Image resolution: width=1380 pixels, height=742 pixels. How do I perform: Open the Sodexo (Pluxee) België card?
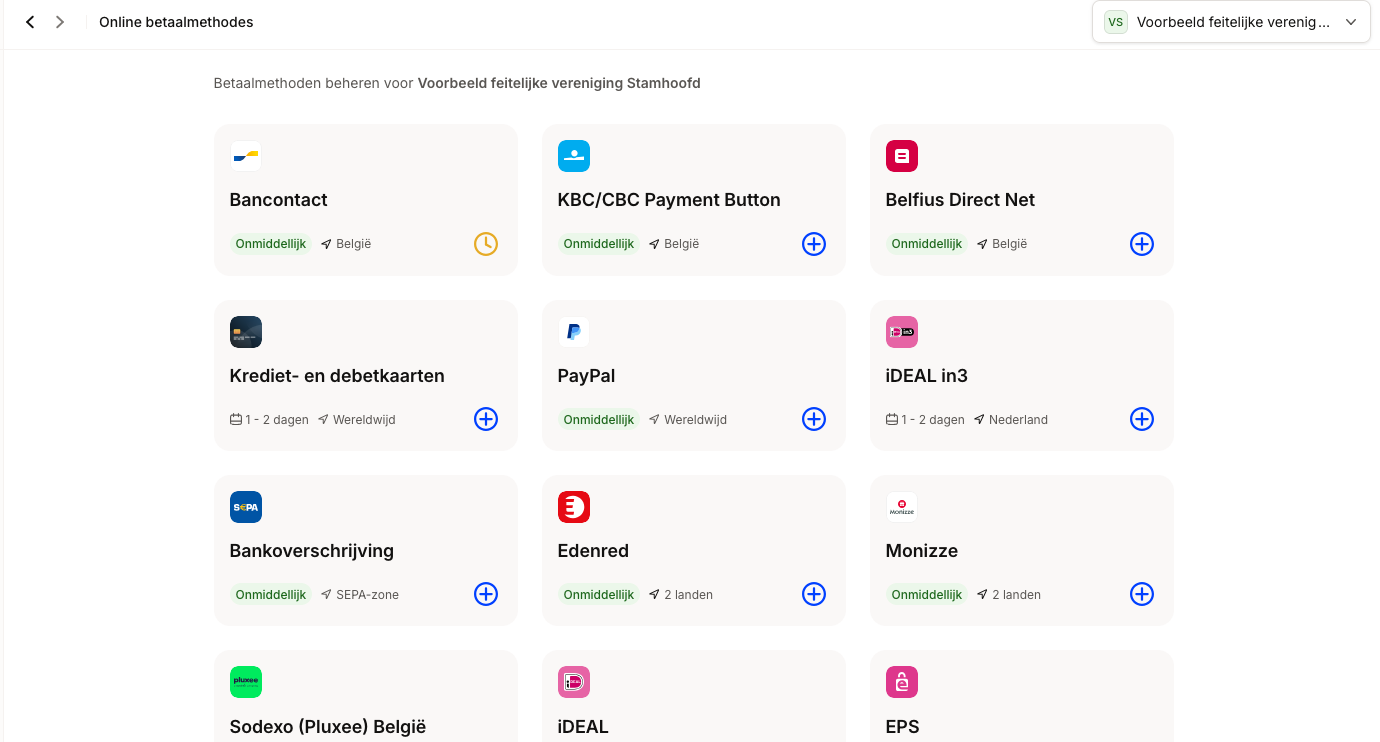click(328, 726)
